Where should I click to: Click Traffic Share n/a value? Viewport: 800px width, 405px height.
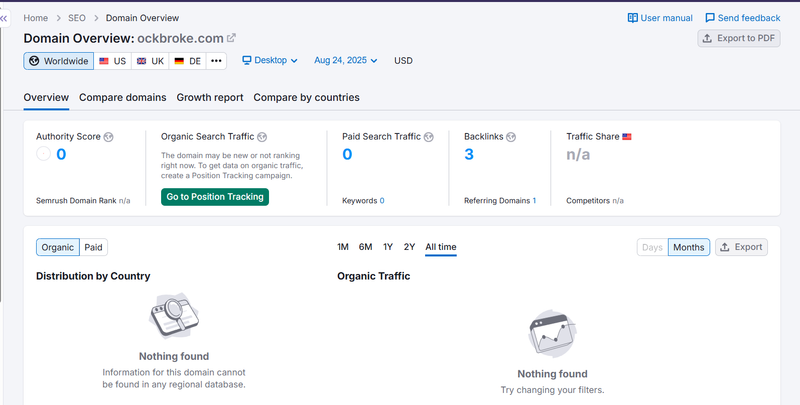pyautogui.click(x=578, y=155)
